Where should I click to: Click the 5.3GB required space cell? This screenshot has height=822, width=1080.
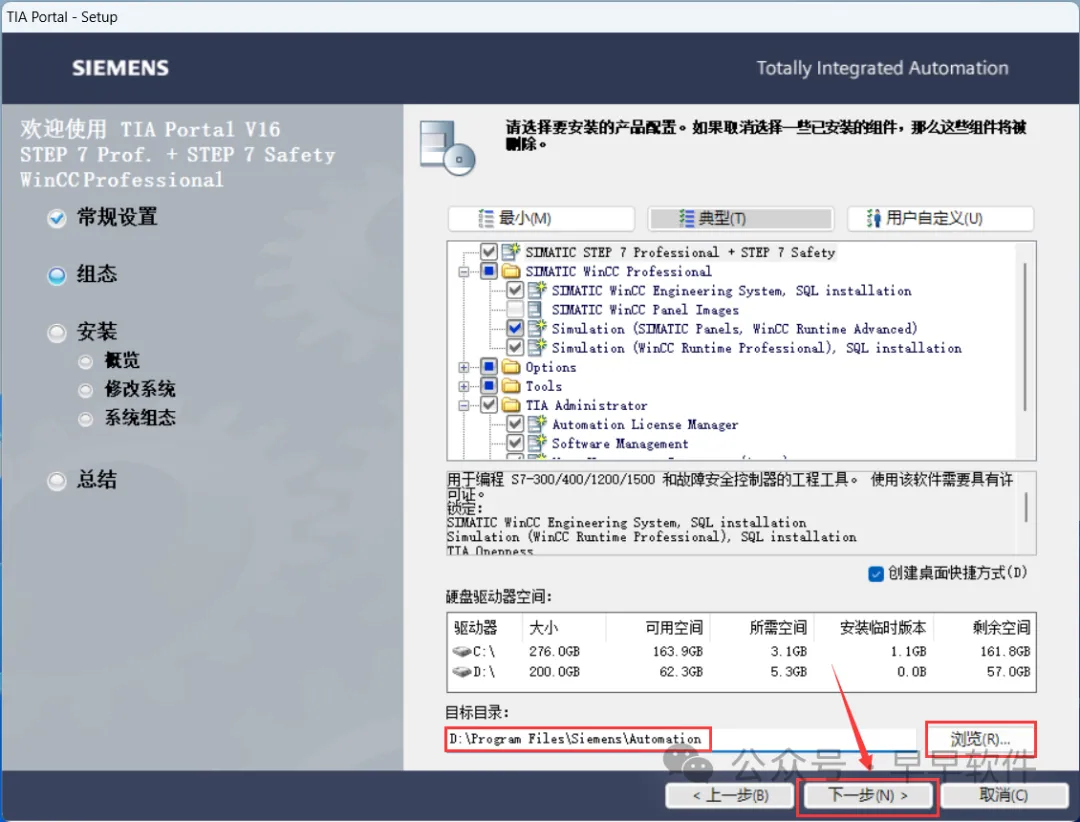(789, 671)
